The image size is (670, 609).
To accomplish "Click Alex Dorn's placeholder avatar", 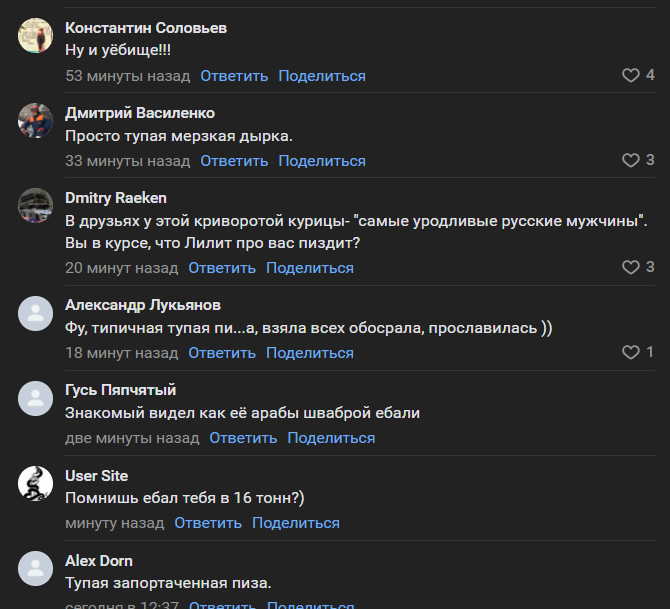I will pyautogui.click(x=35, y=568).
